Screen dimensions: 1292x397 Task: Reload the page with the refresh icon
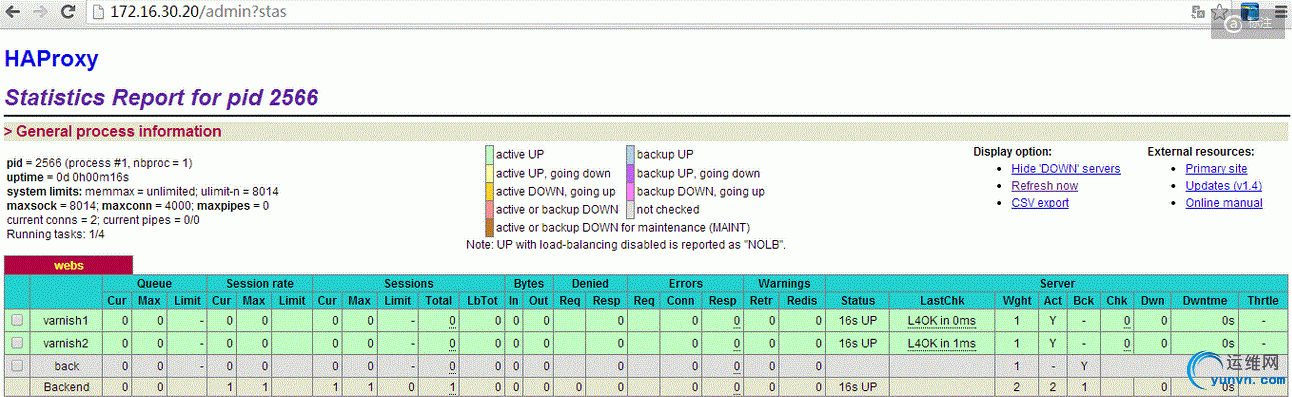pyautogui.click(x=68, y=13)
